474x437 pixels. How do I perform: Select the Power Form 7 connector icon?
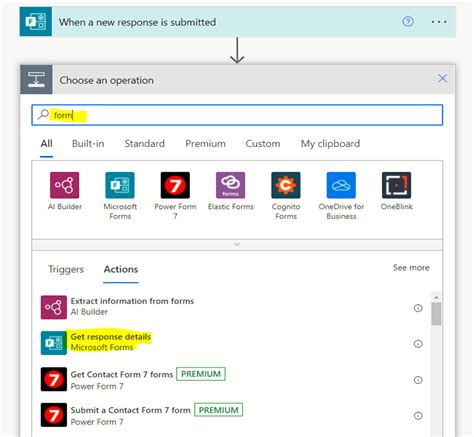tap(175, 185)
